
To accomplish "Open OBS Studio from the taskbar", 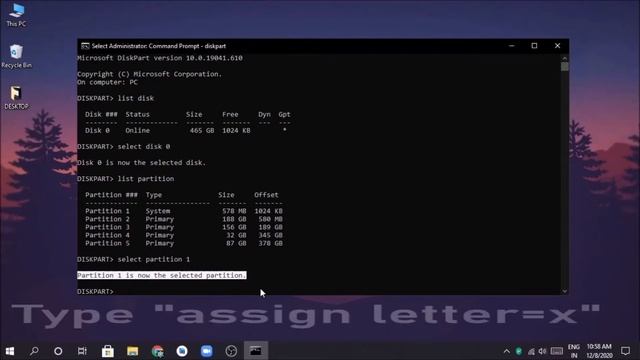I will (x=231, y=351).
